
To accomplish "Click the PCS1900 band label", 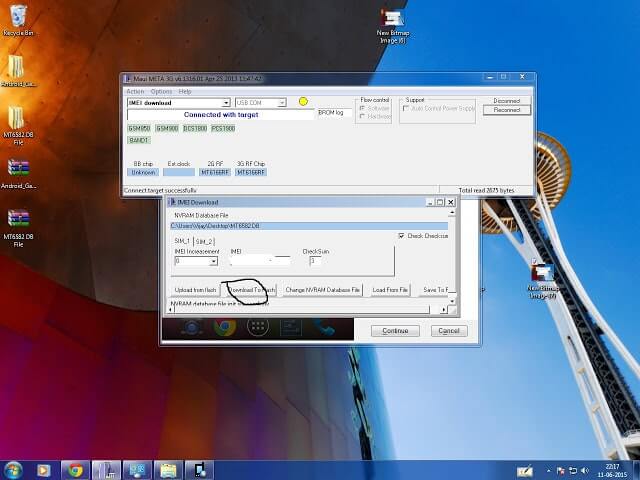I will tap(223, 128).
